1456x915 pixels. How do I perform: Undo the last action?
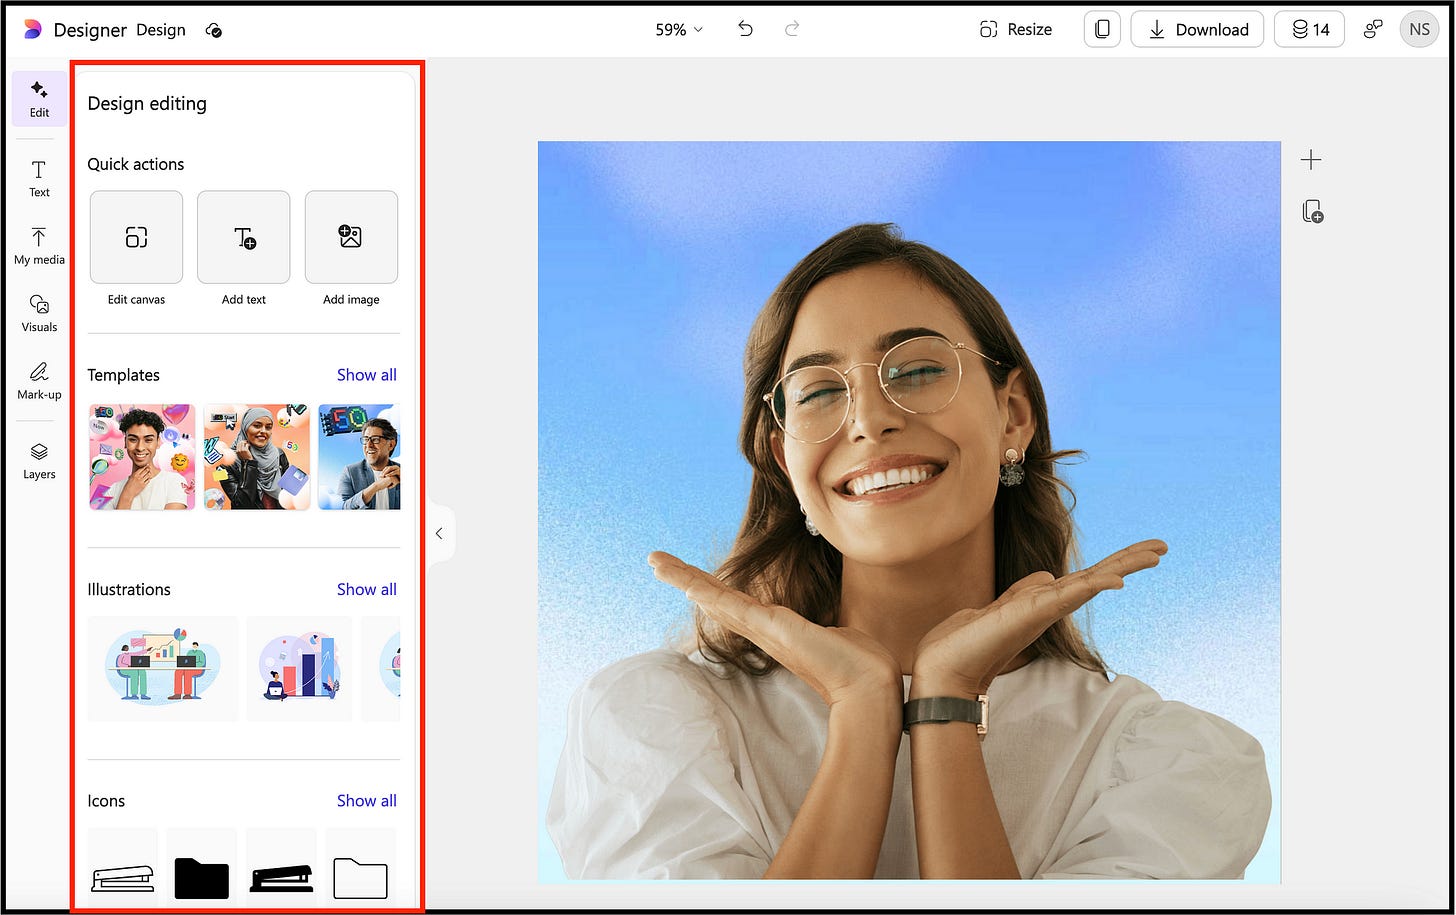pos(745,29)
